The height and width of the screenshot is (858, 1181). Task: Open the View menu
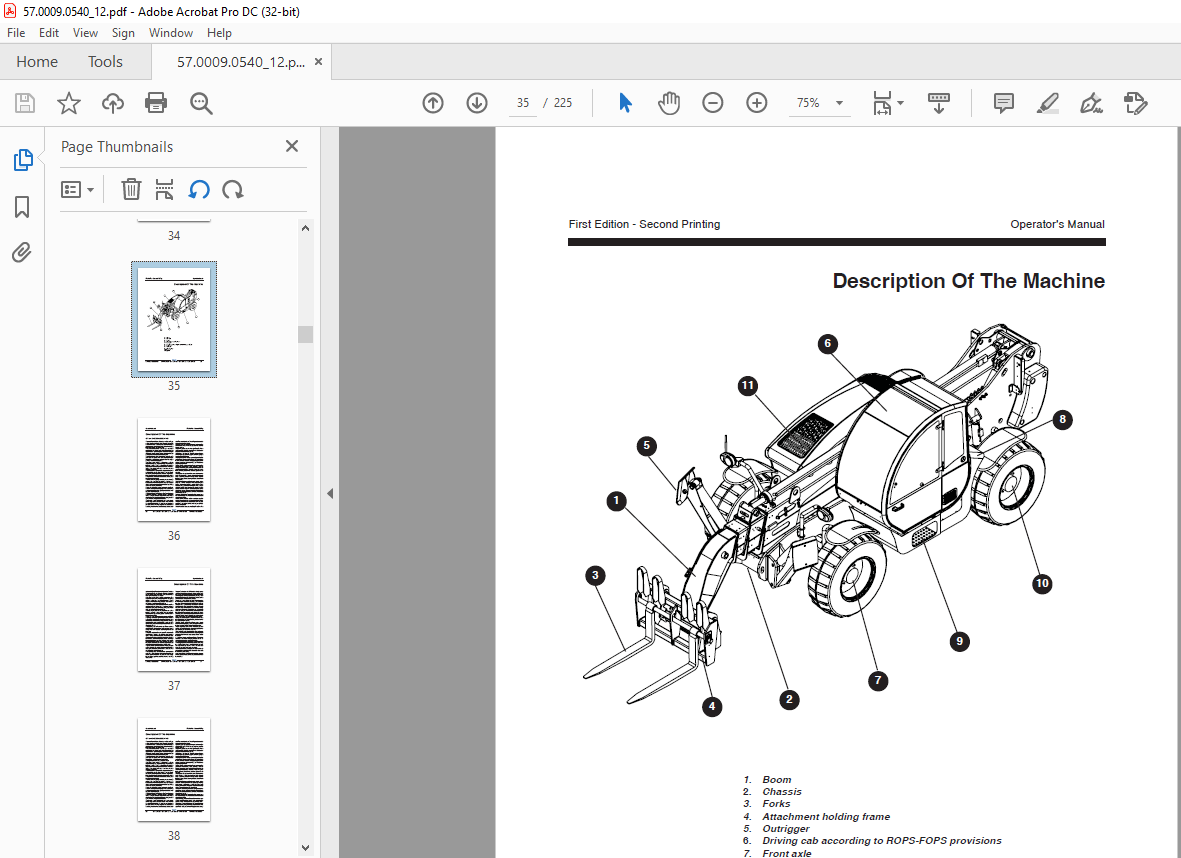(85, 33)
